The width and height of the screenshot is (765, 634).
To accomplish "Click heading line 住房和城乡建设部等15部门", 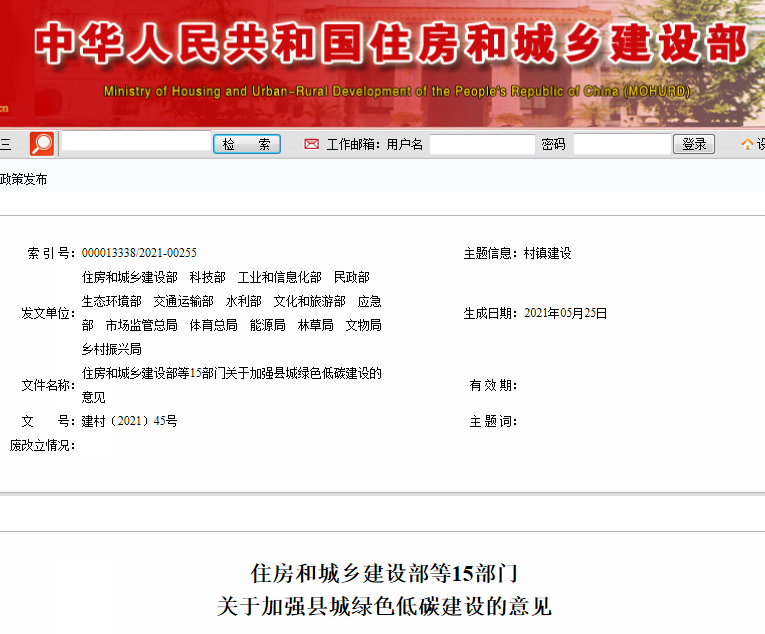I will (384, 573).
